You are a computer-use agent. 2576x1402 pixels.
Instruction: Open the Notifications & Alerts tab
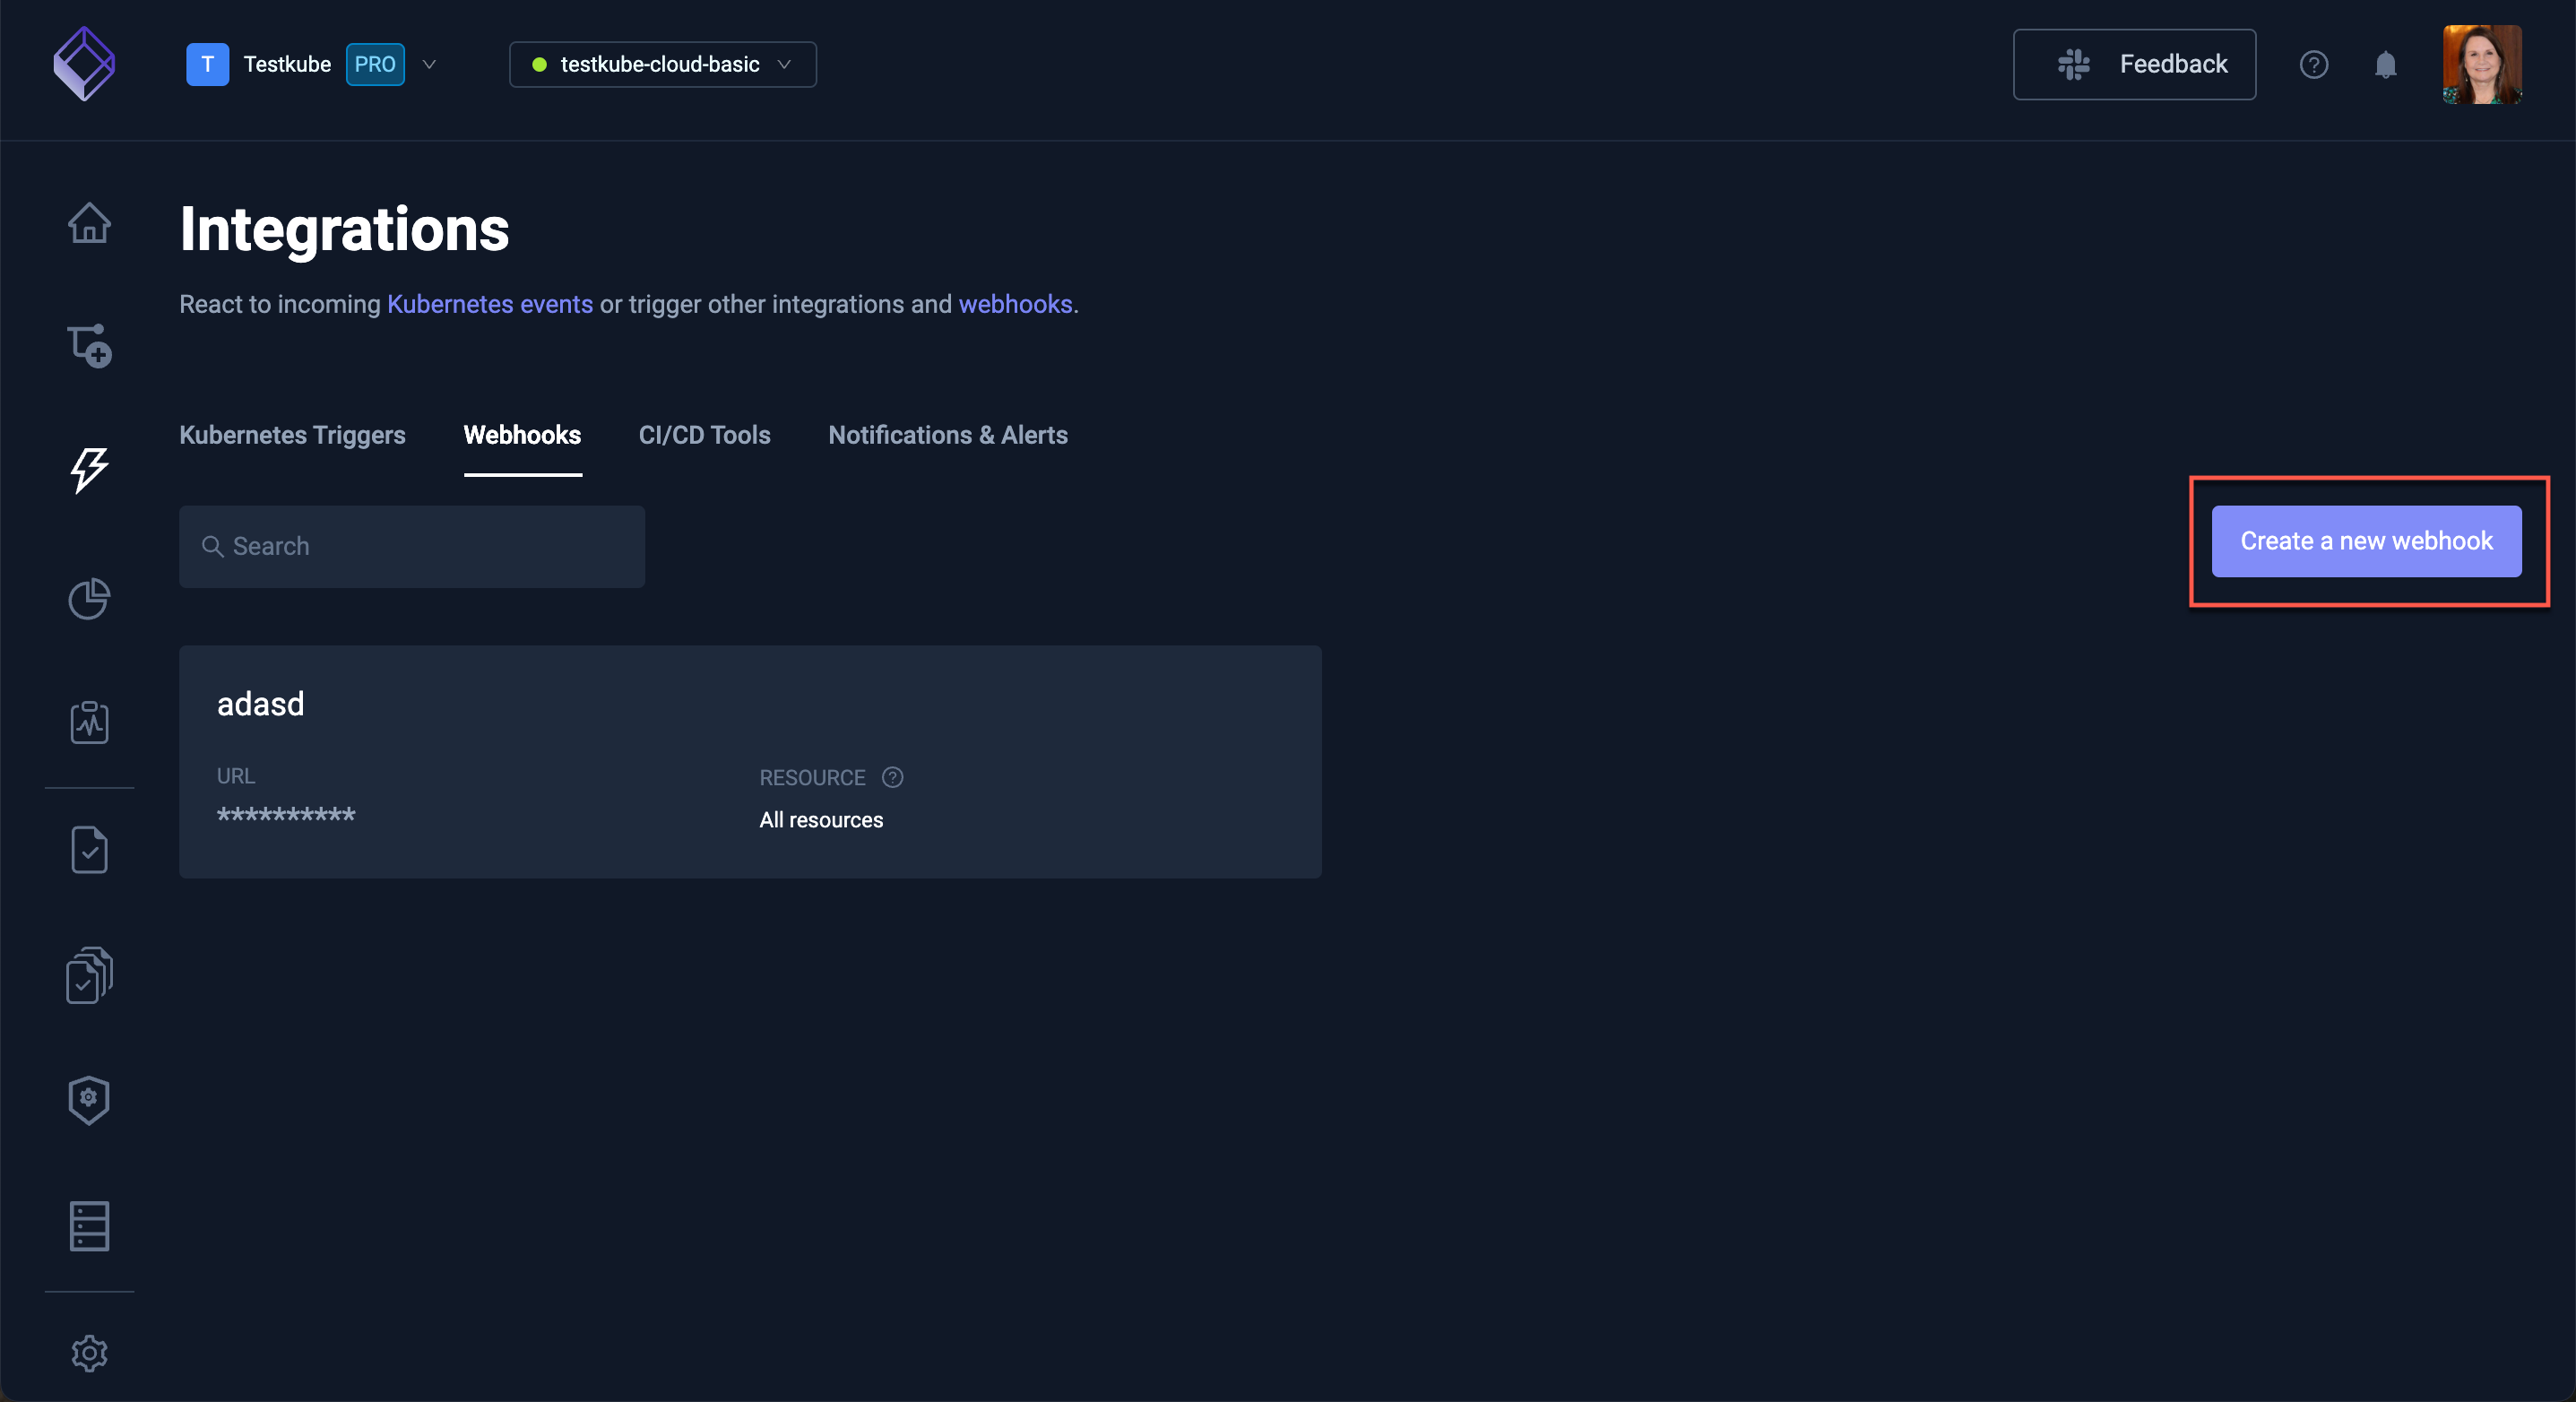[x=947, y=435]
